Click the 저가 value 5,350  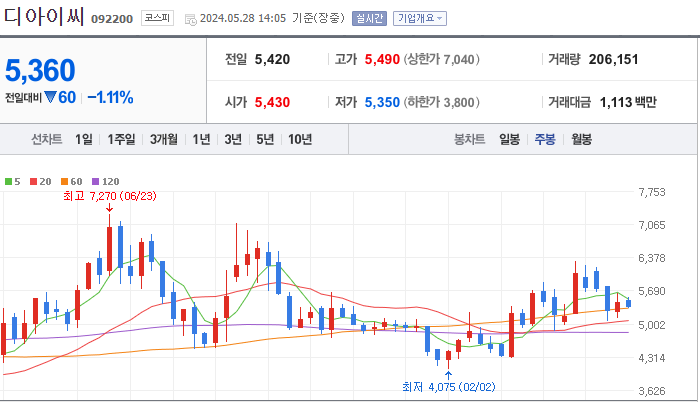(382, 102)
